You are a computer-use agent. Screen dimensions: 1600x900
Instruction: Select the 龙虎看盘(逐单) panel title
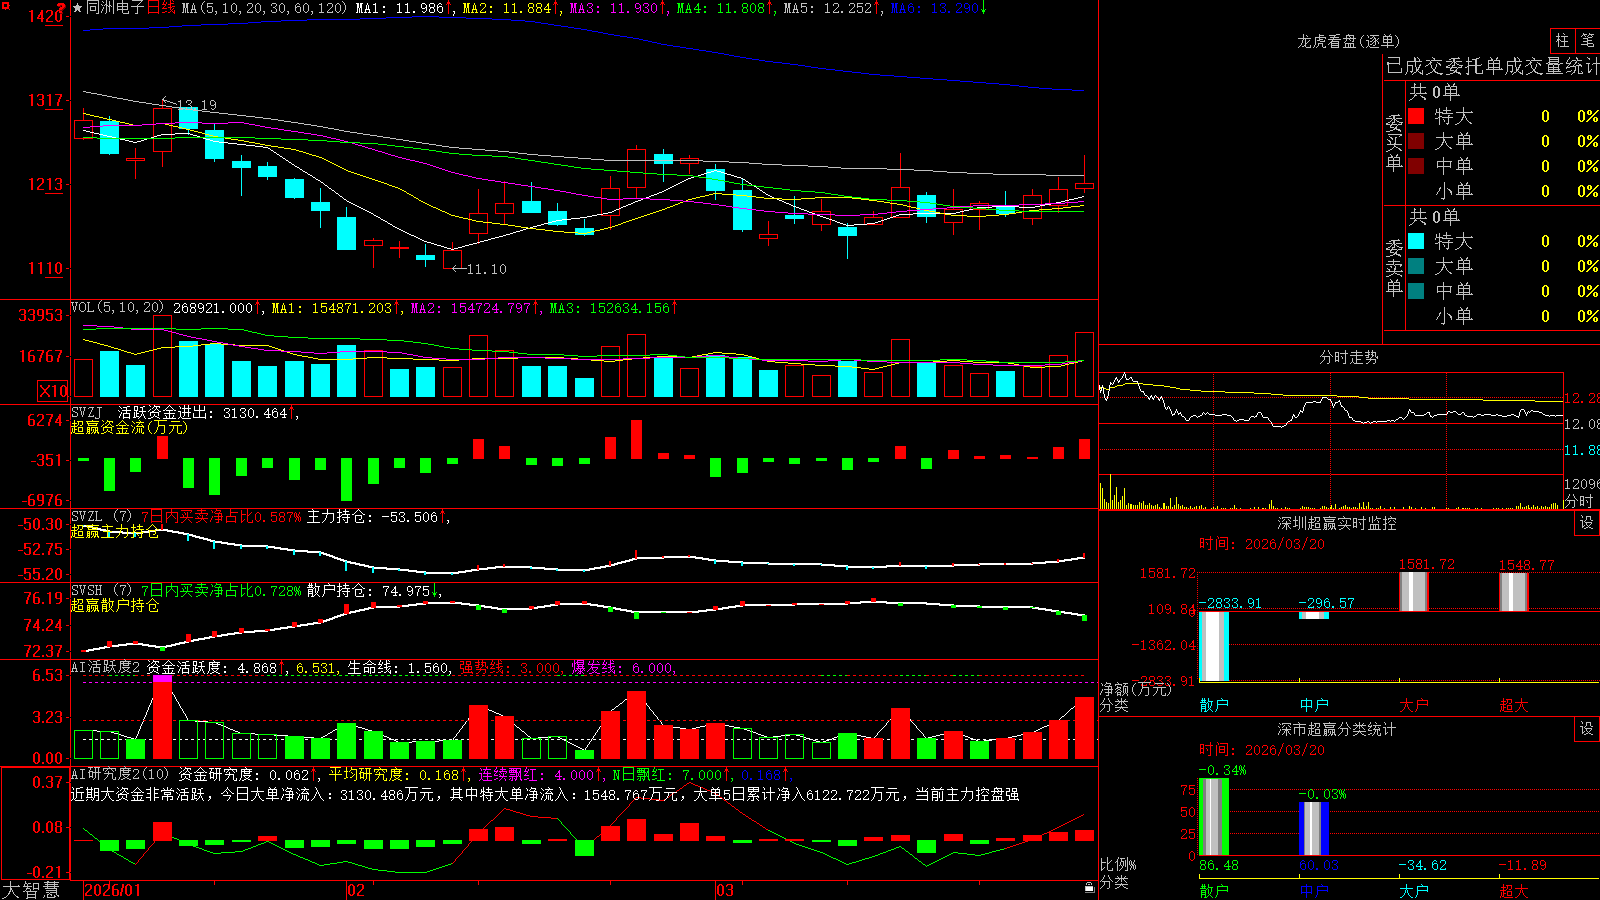(1348, 41)
